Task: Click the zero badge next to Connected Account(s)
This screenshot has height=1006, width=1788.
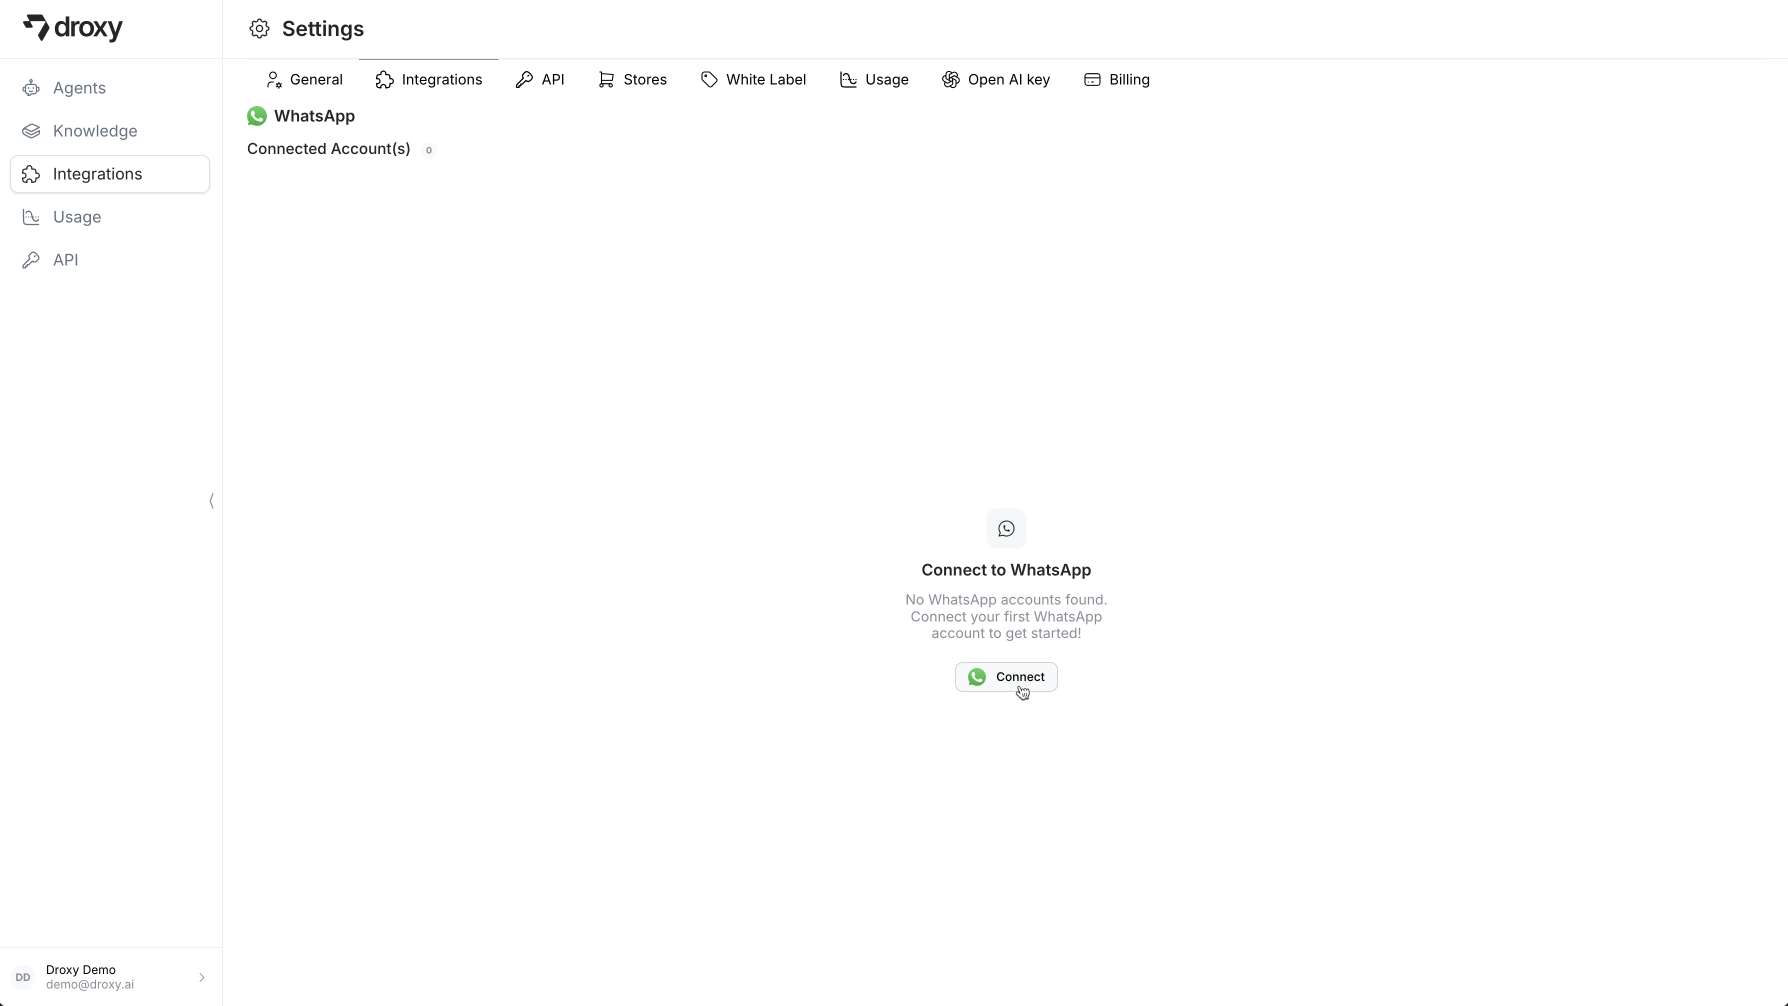Action: (429, 150)
